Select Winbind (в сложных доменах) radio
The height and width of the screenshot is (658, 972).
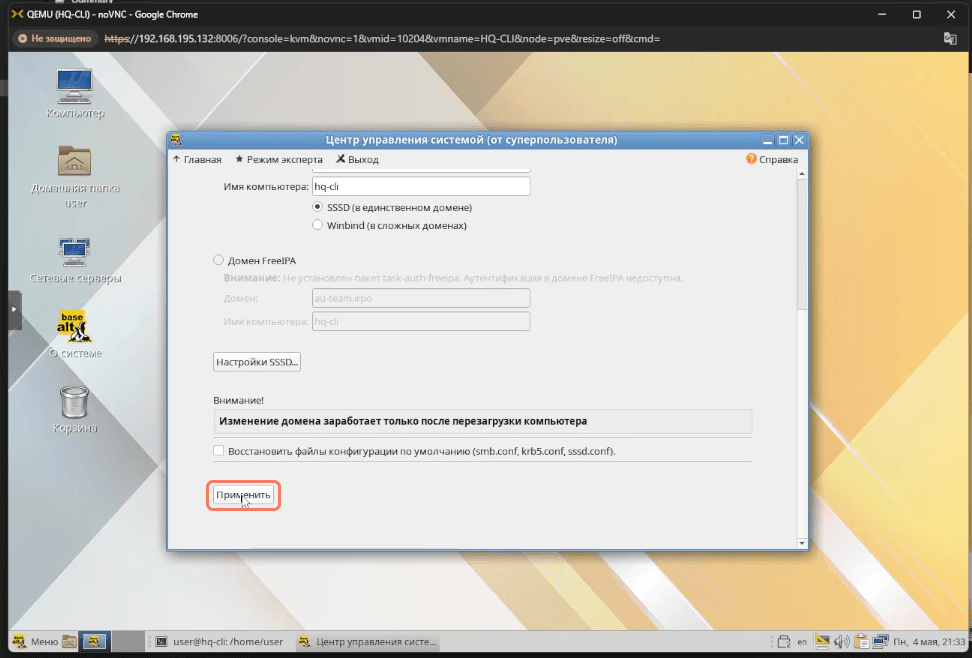tap(317, 225)
